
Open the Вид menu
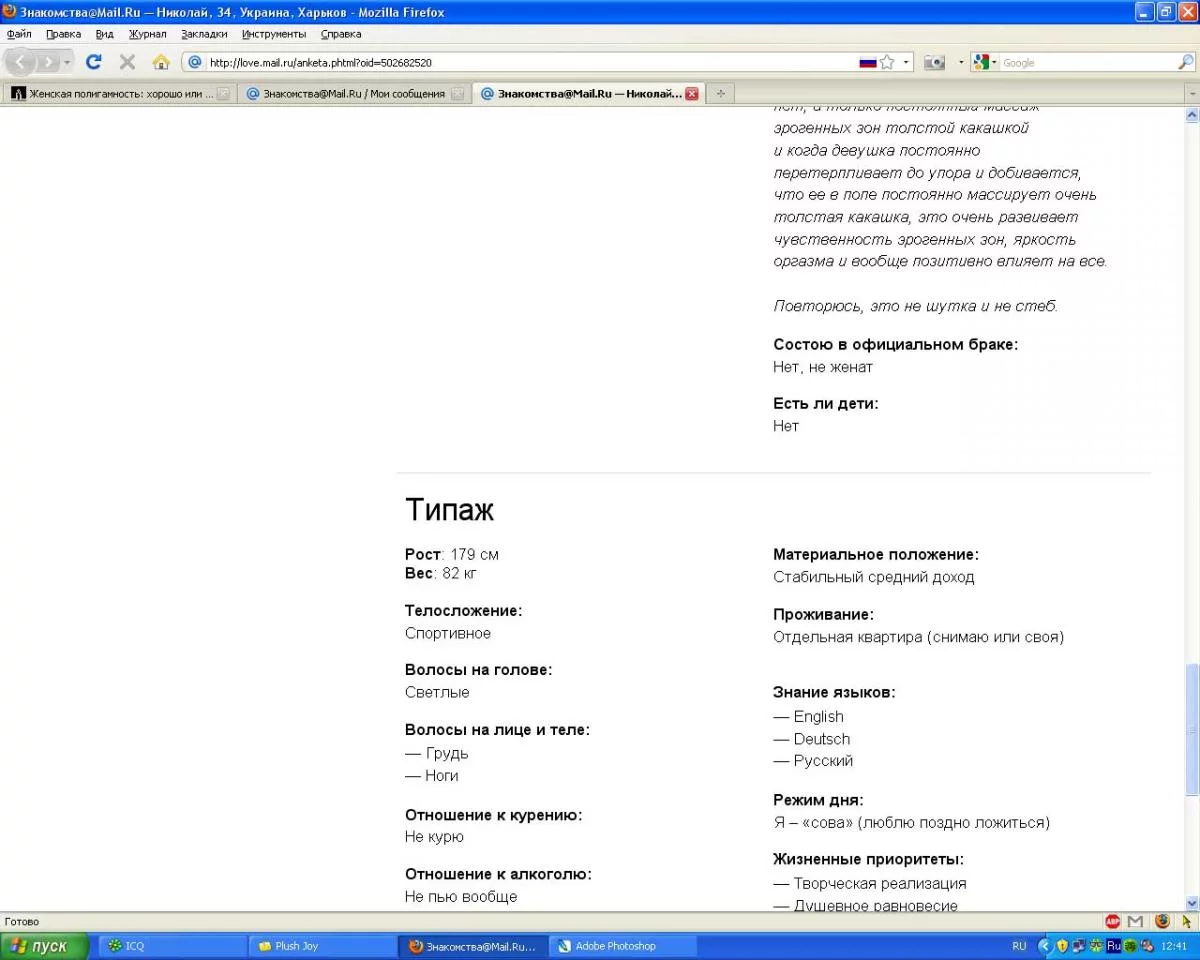[105, 34]
